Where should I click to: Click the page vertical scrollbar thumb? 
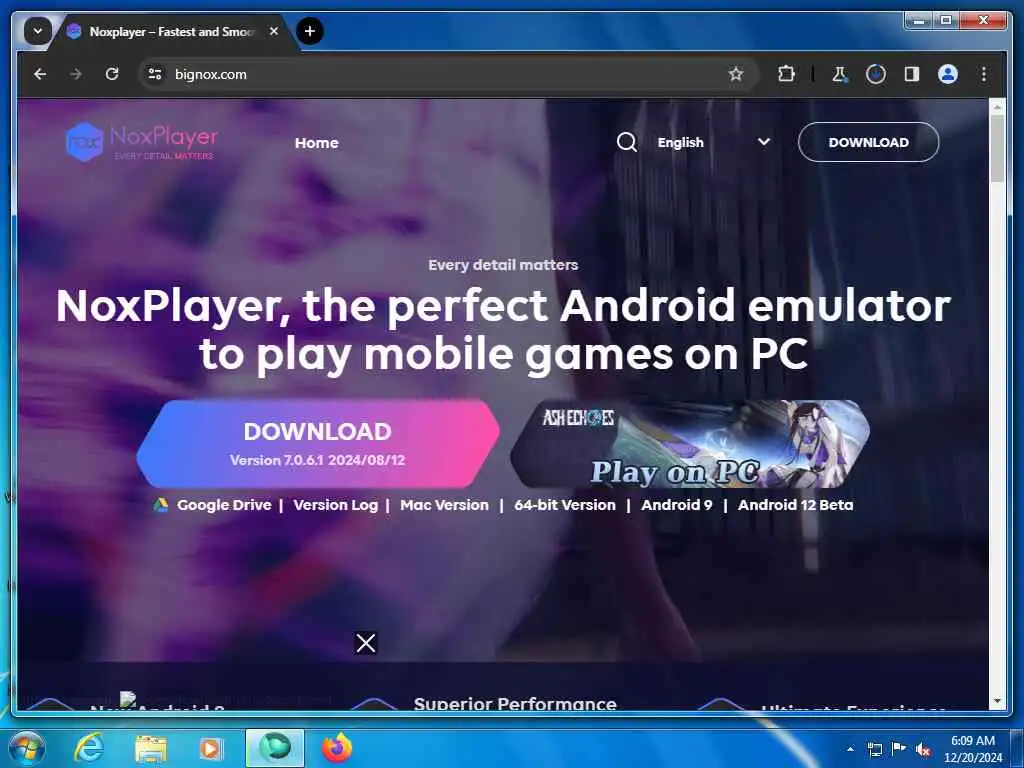click(997, 149)
